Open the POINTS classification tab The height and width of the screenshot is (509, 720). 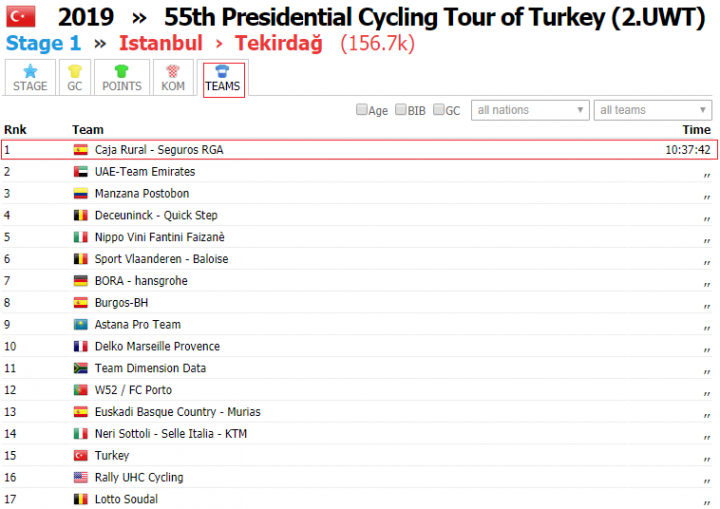coord(122,78)
